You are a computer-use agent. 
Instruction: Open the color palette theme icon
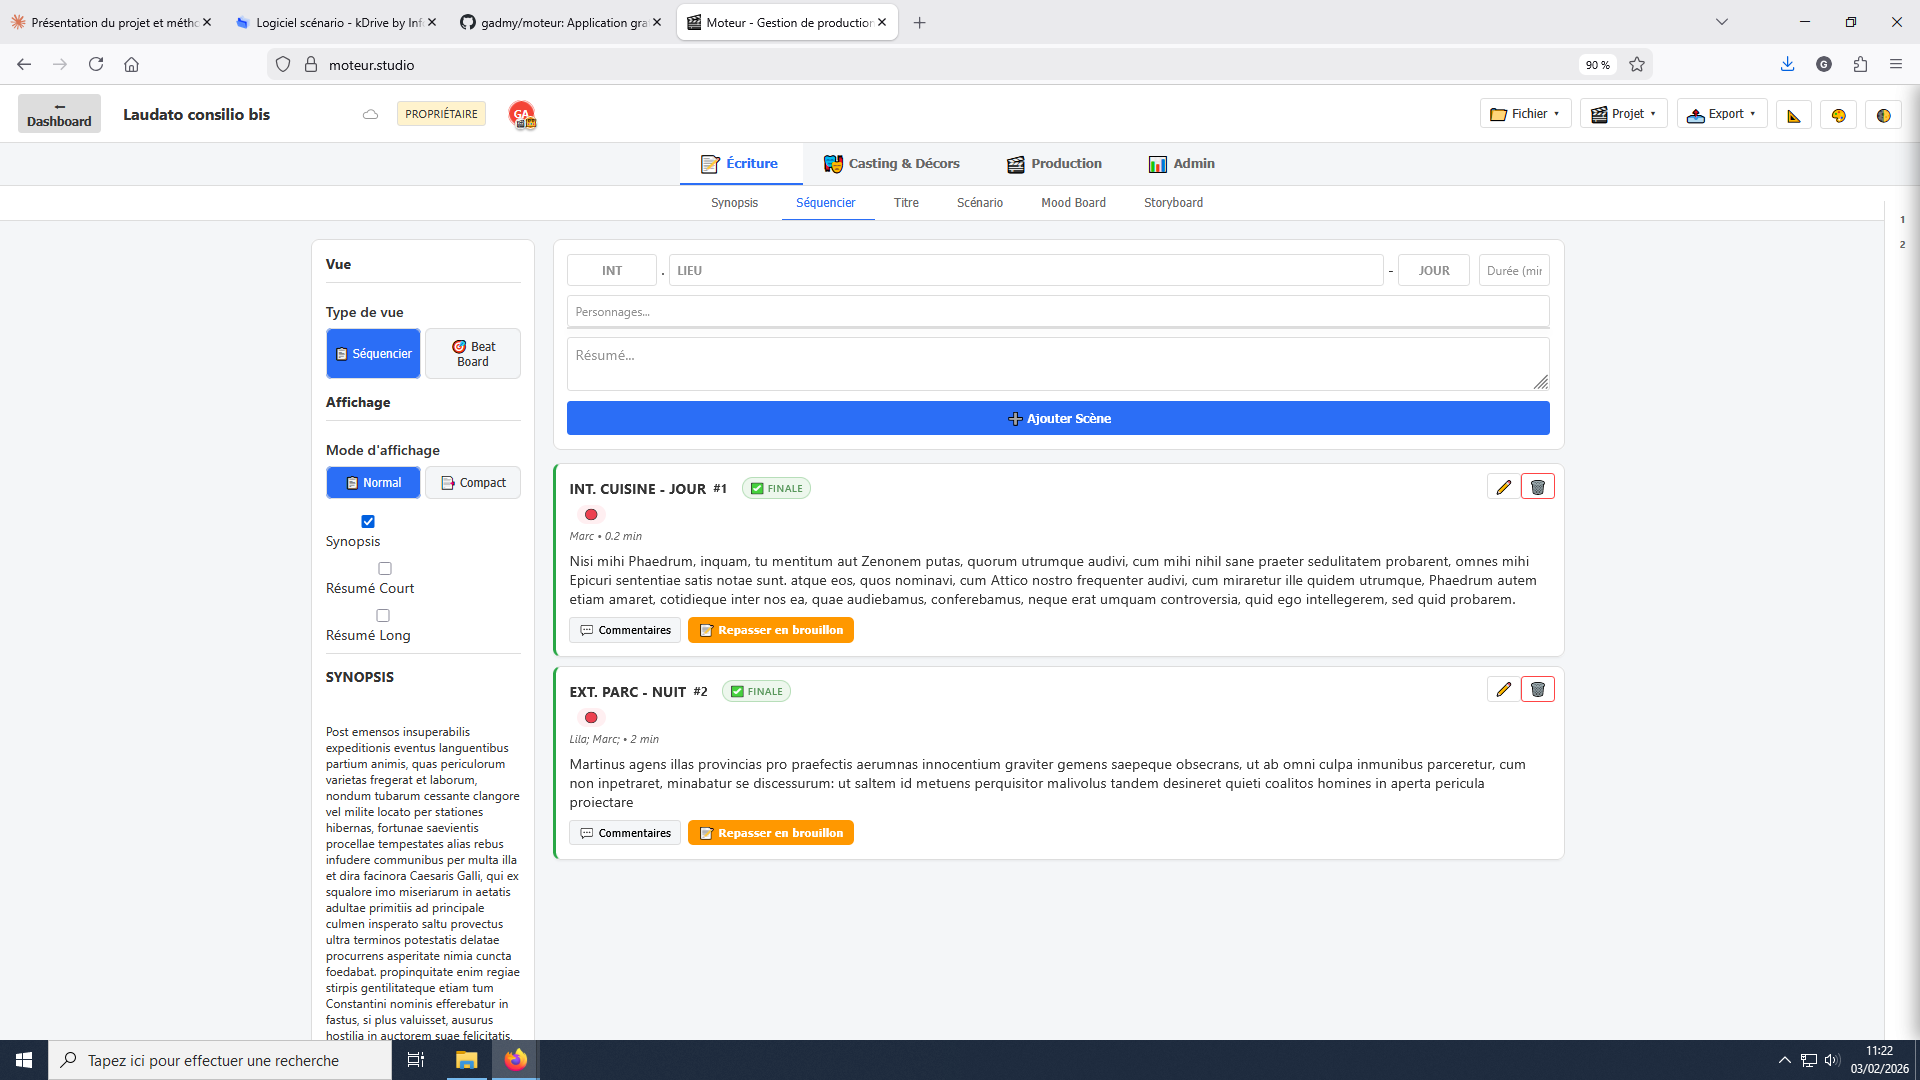tap(1838, 115)
